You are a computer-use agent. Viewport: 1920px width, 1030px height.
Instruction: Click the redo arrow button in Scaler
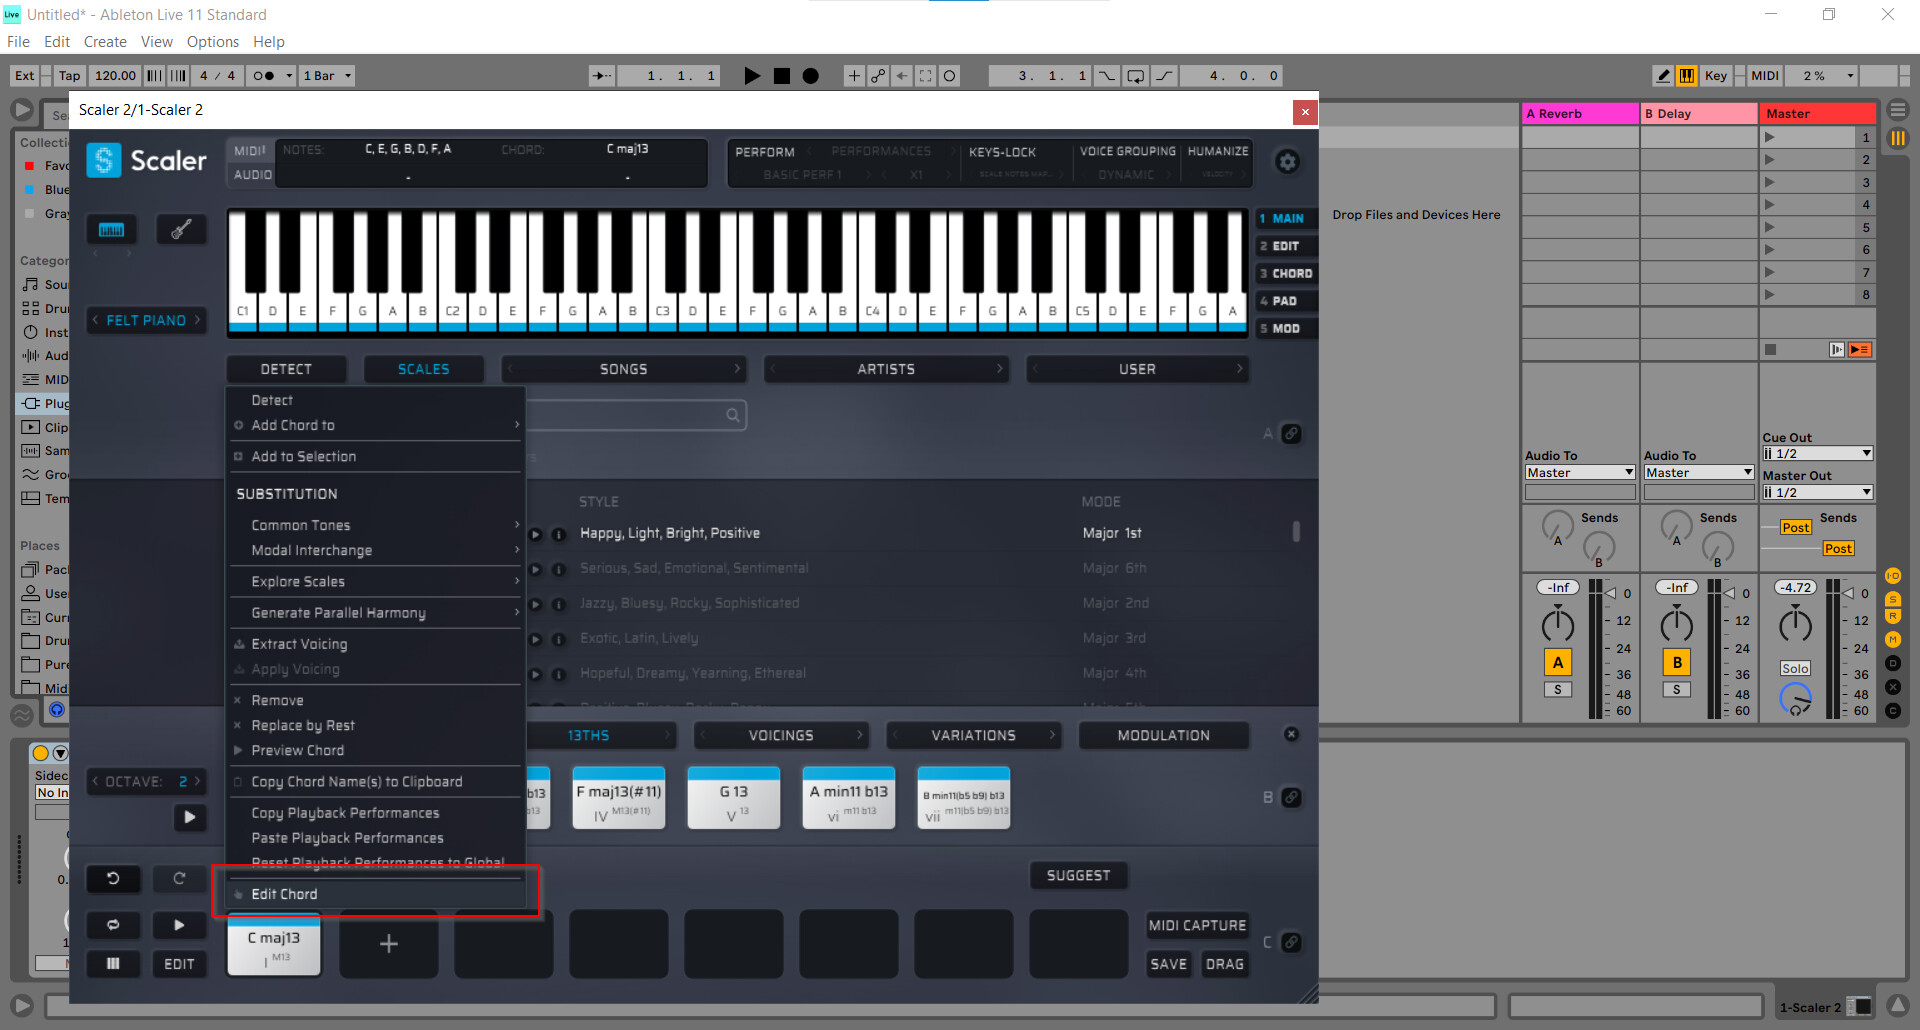click(x=179, y=878)
